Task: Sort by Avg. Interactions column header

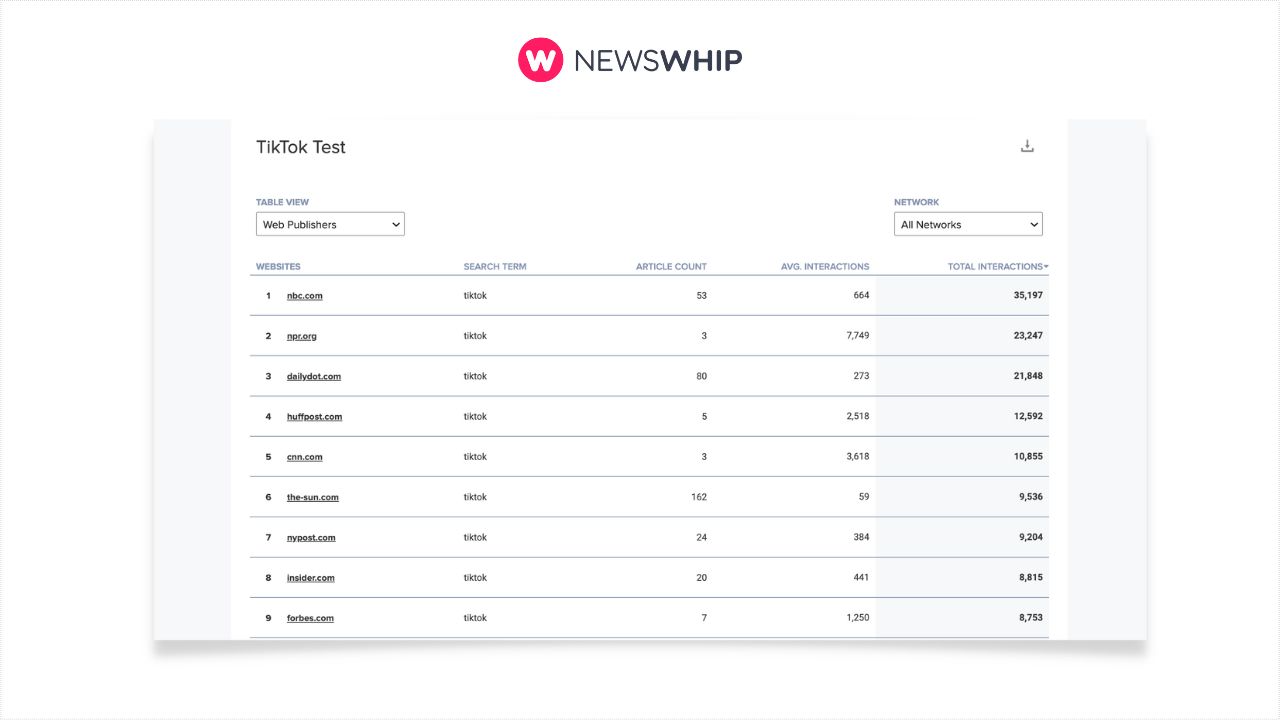Action: click(825, 267)
